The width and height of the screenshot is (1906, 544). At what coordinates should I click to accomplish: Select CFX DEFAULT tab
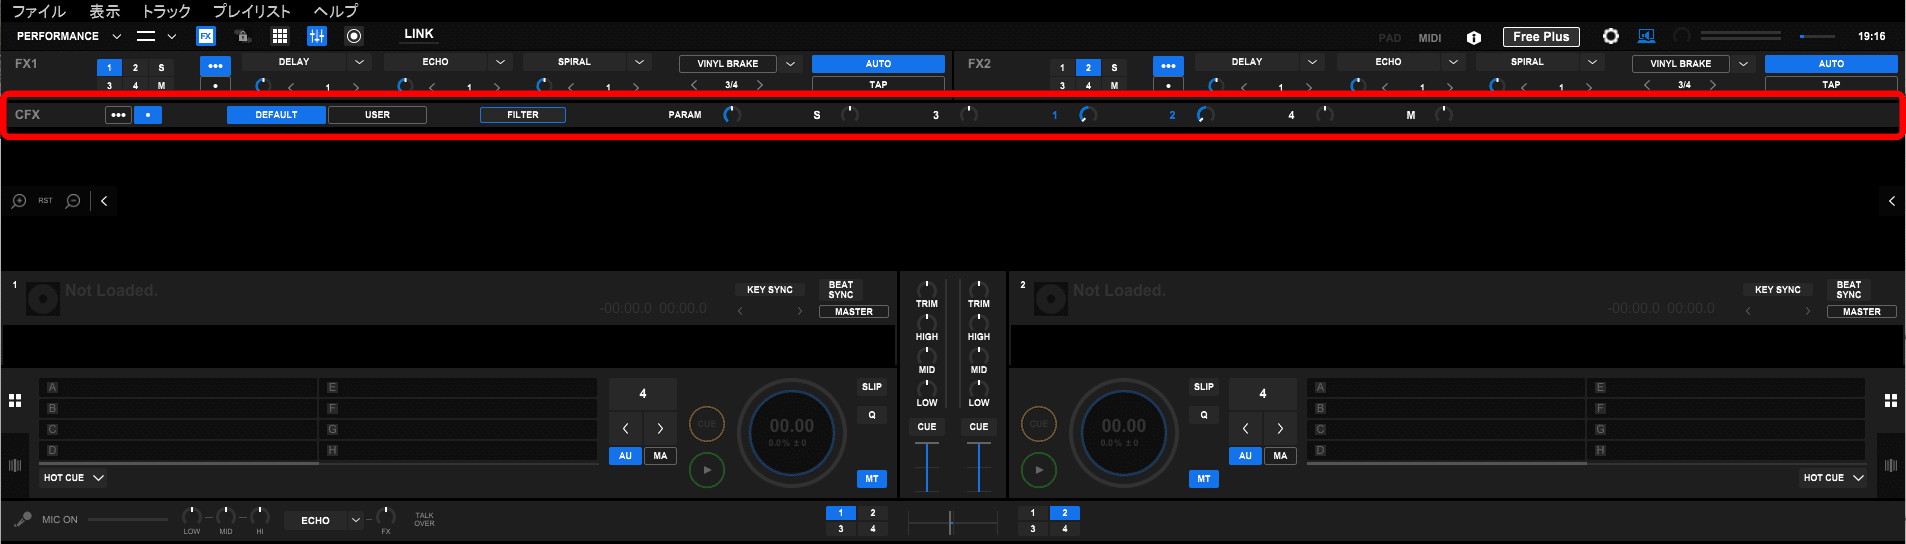[276, 115]
